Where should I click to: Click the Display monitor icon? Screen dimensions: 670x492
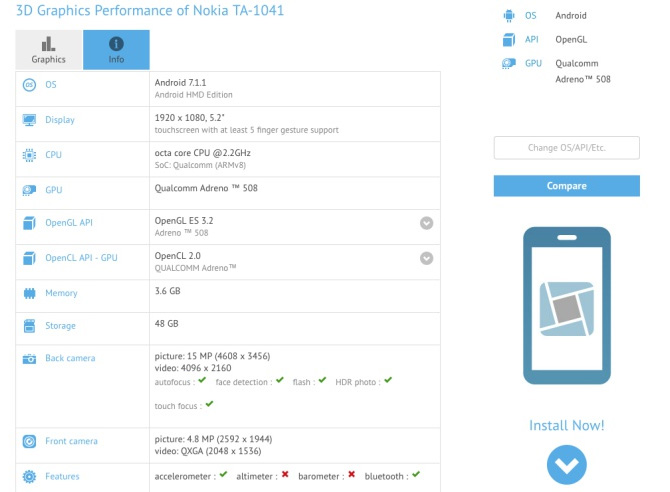29,120
